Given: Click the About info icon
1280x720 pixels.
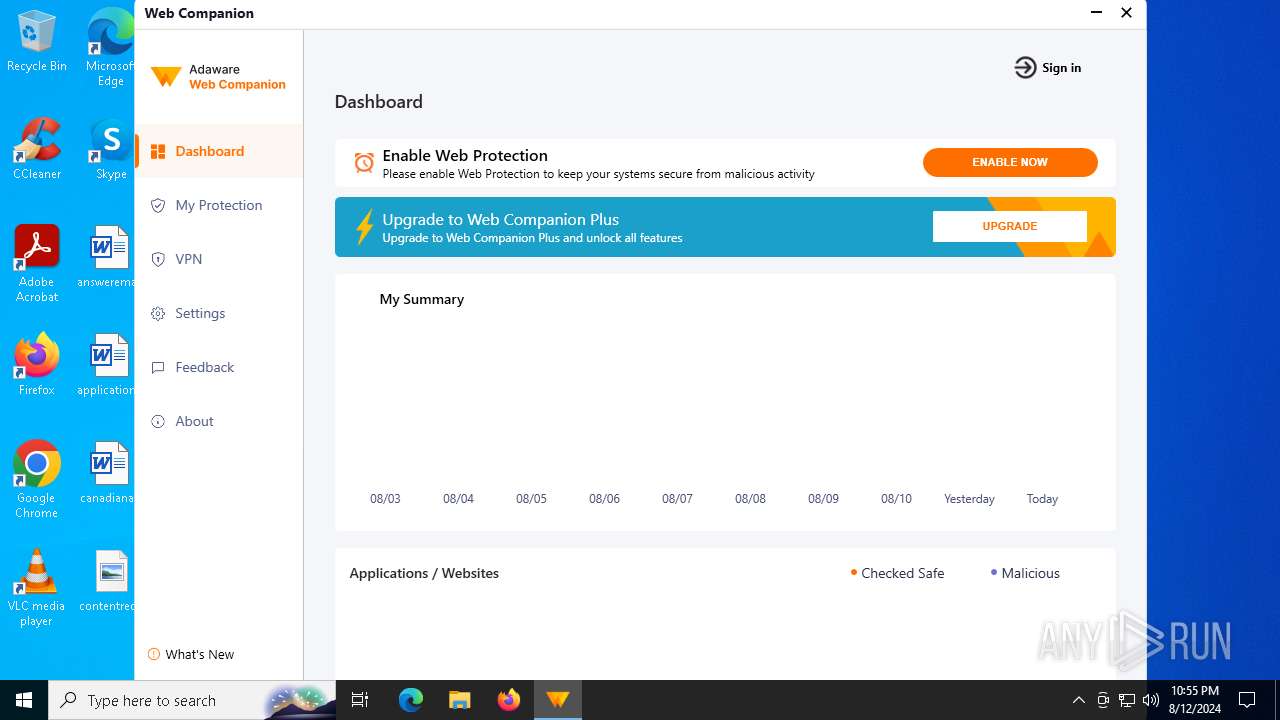Looking at the screenshot, I should [x=158, y=421].
